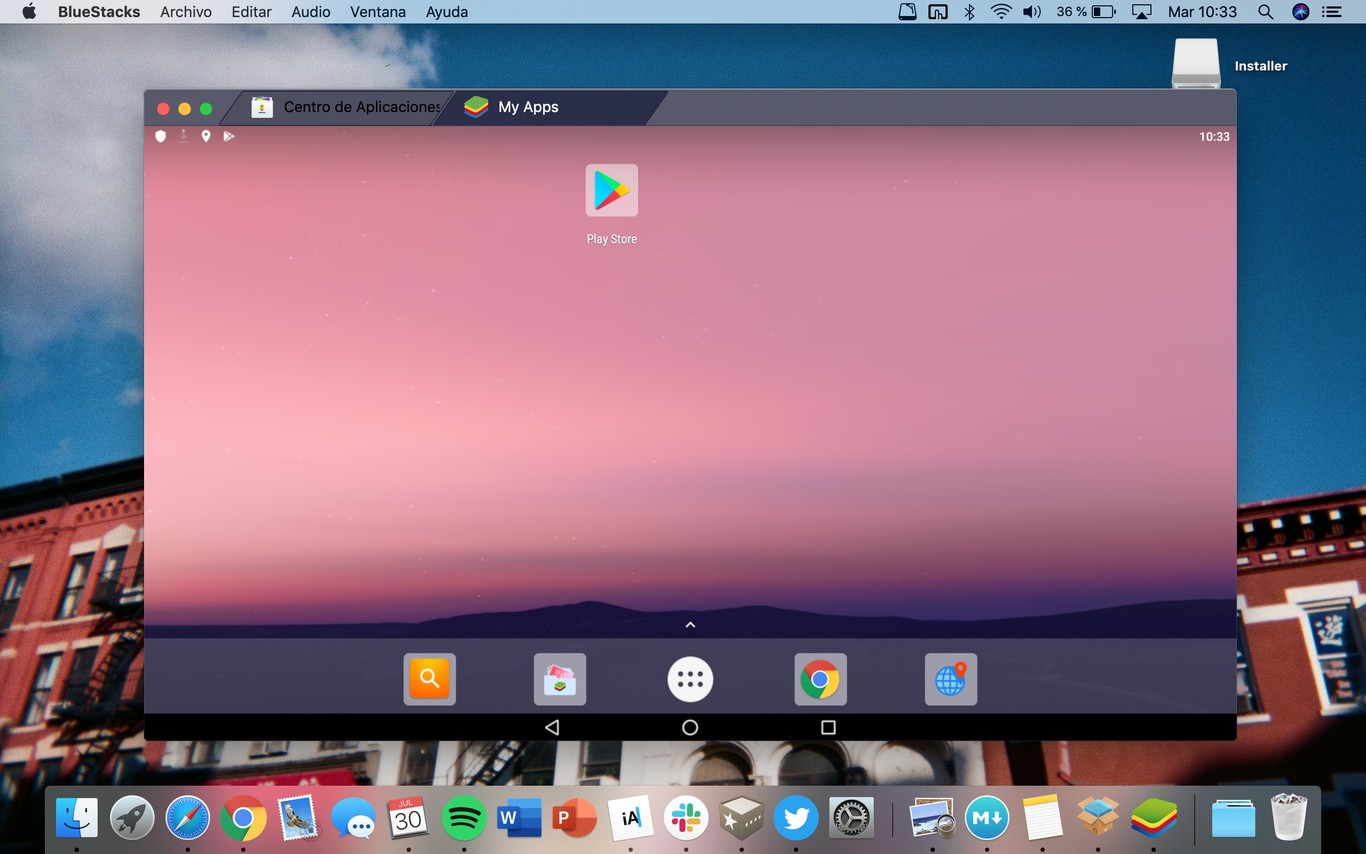
Task: Open the blue folder stack in the Dock
Action: coord(1233,818)
